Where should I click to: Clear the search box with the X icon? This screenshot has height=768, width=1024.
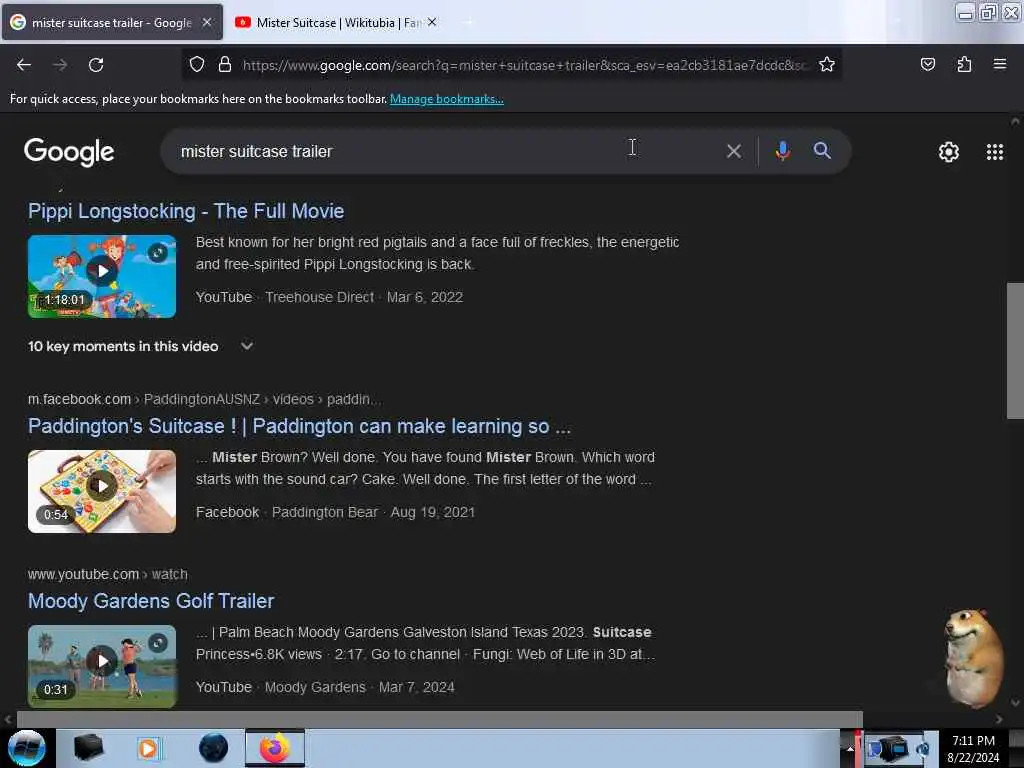tap(733, 152)
